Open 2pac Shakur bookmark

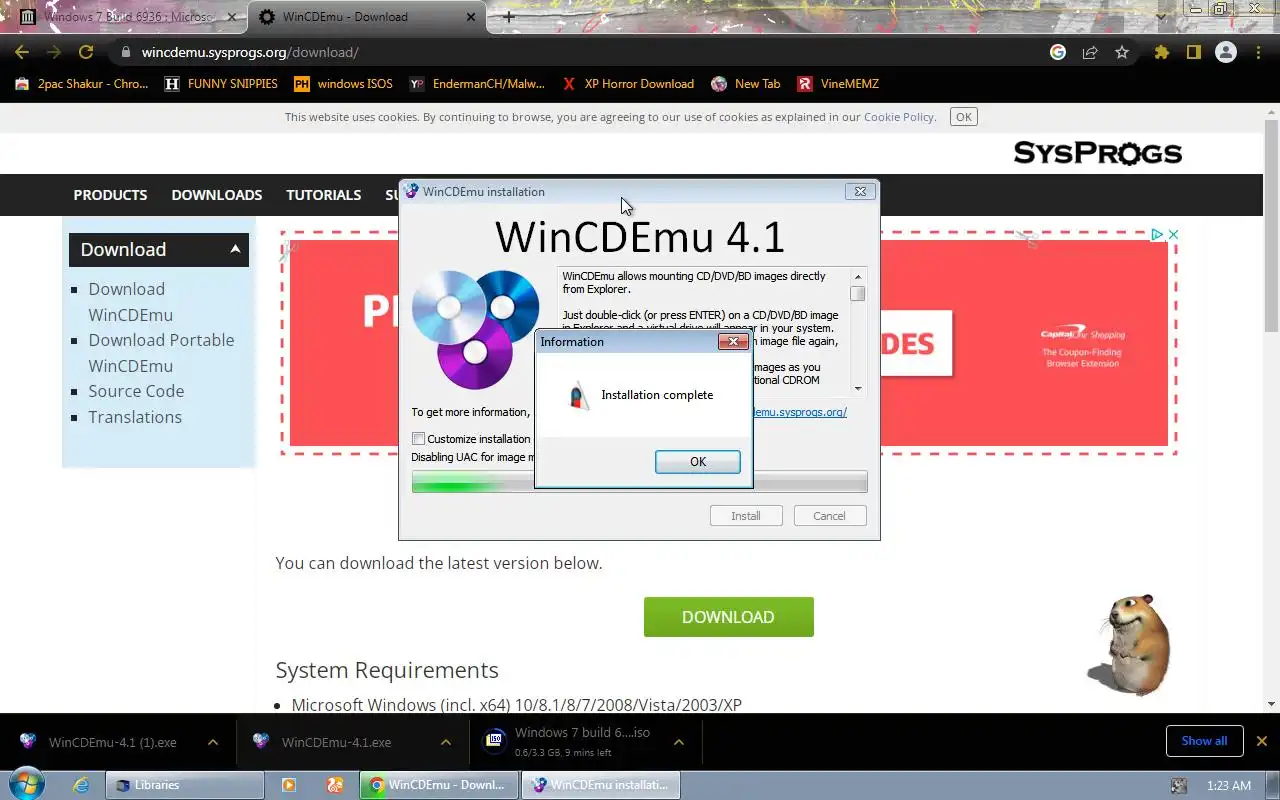tap(82, 84)
